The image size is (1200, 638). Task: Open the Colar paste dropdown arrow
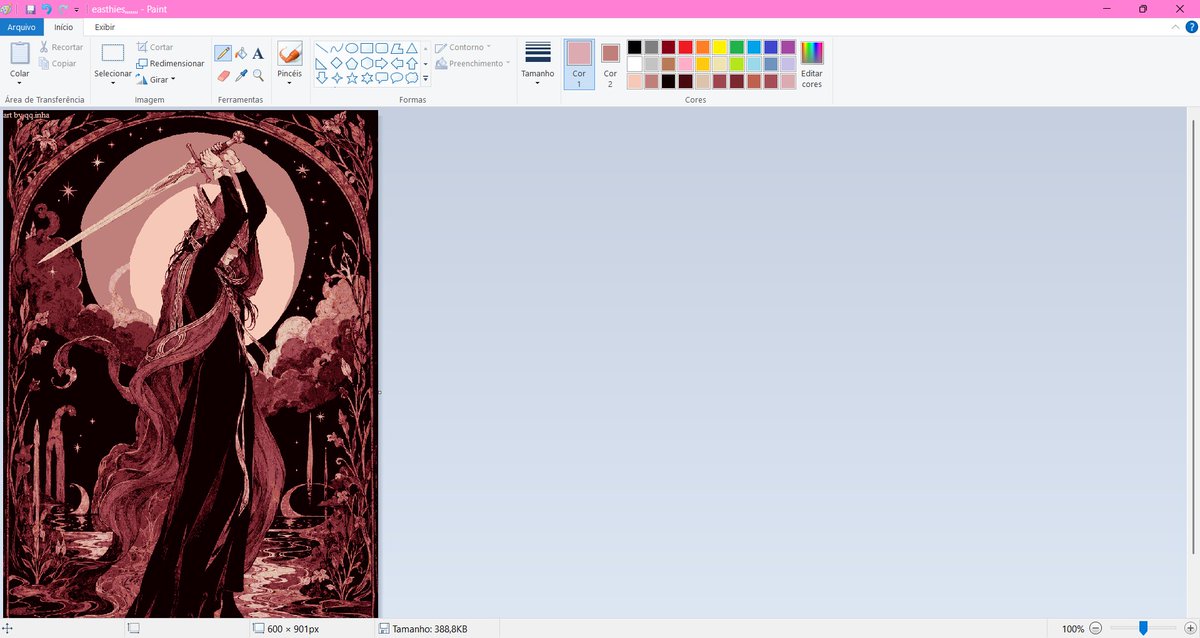[19, 83]
